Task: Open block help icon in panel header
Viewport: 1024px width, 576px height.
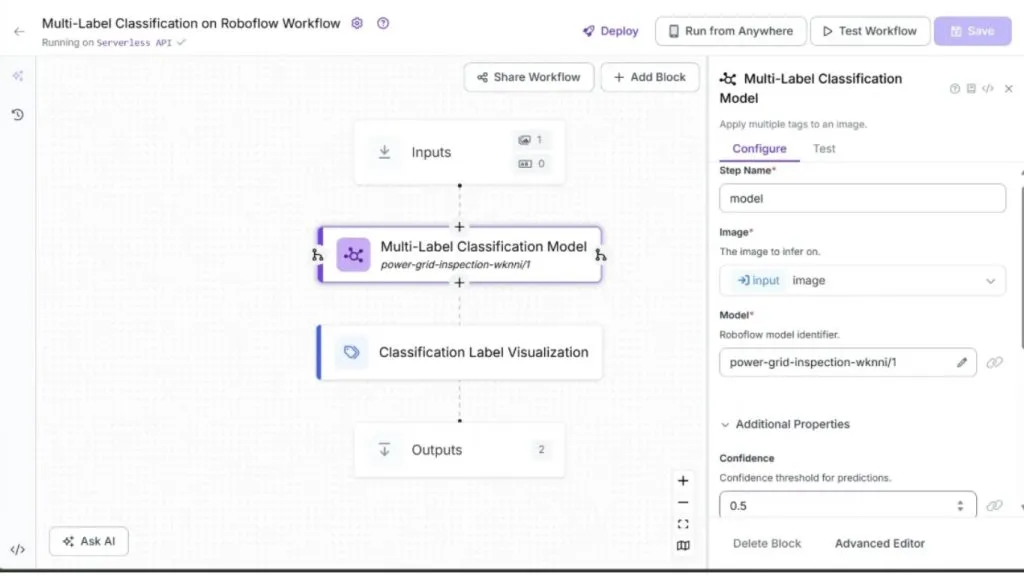Action: pos(955,89)
